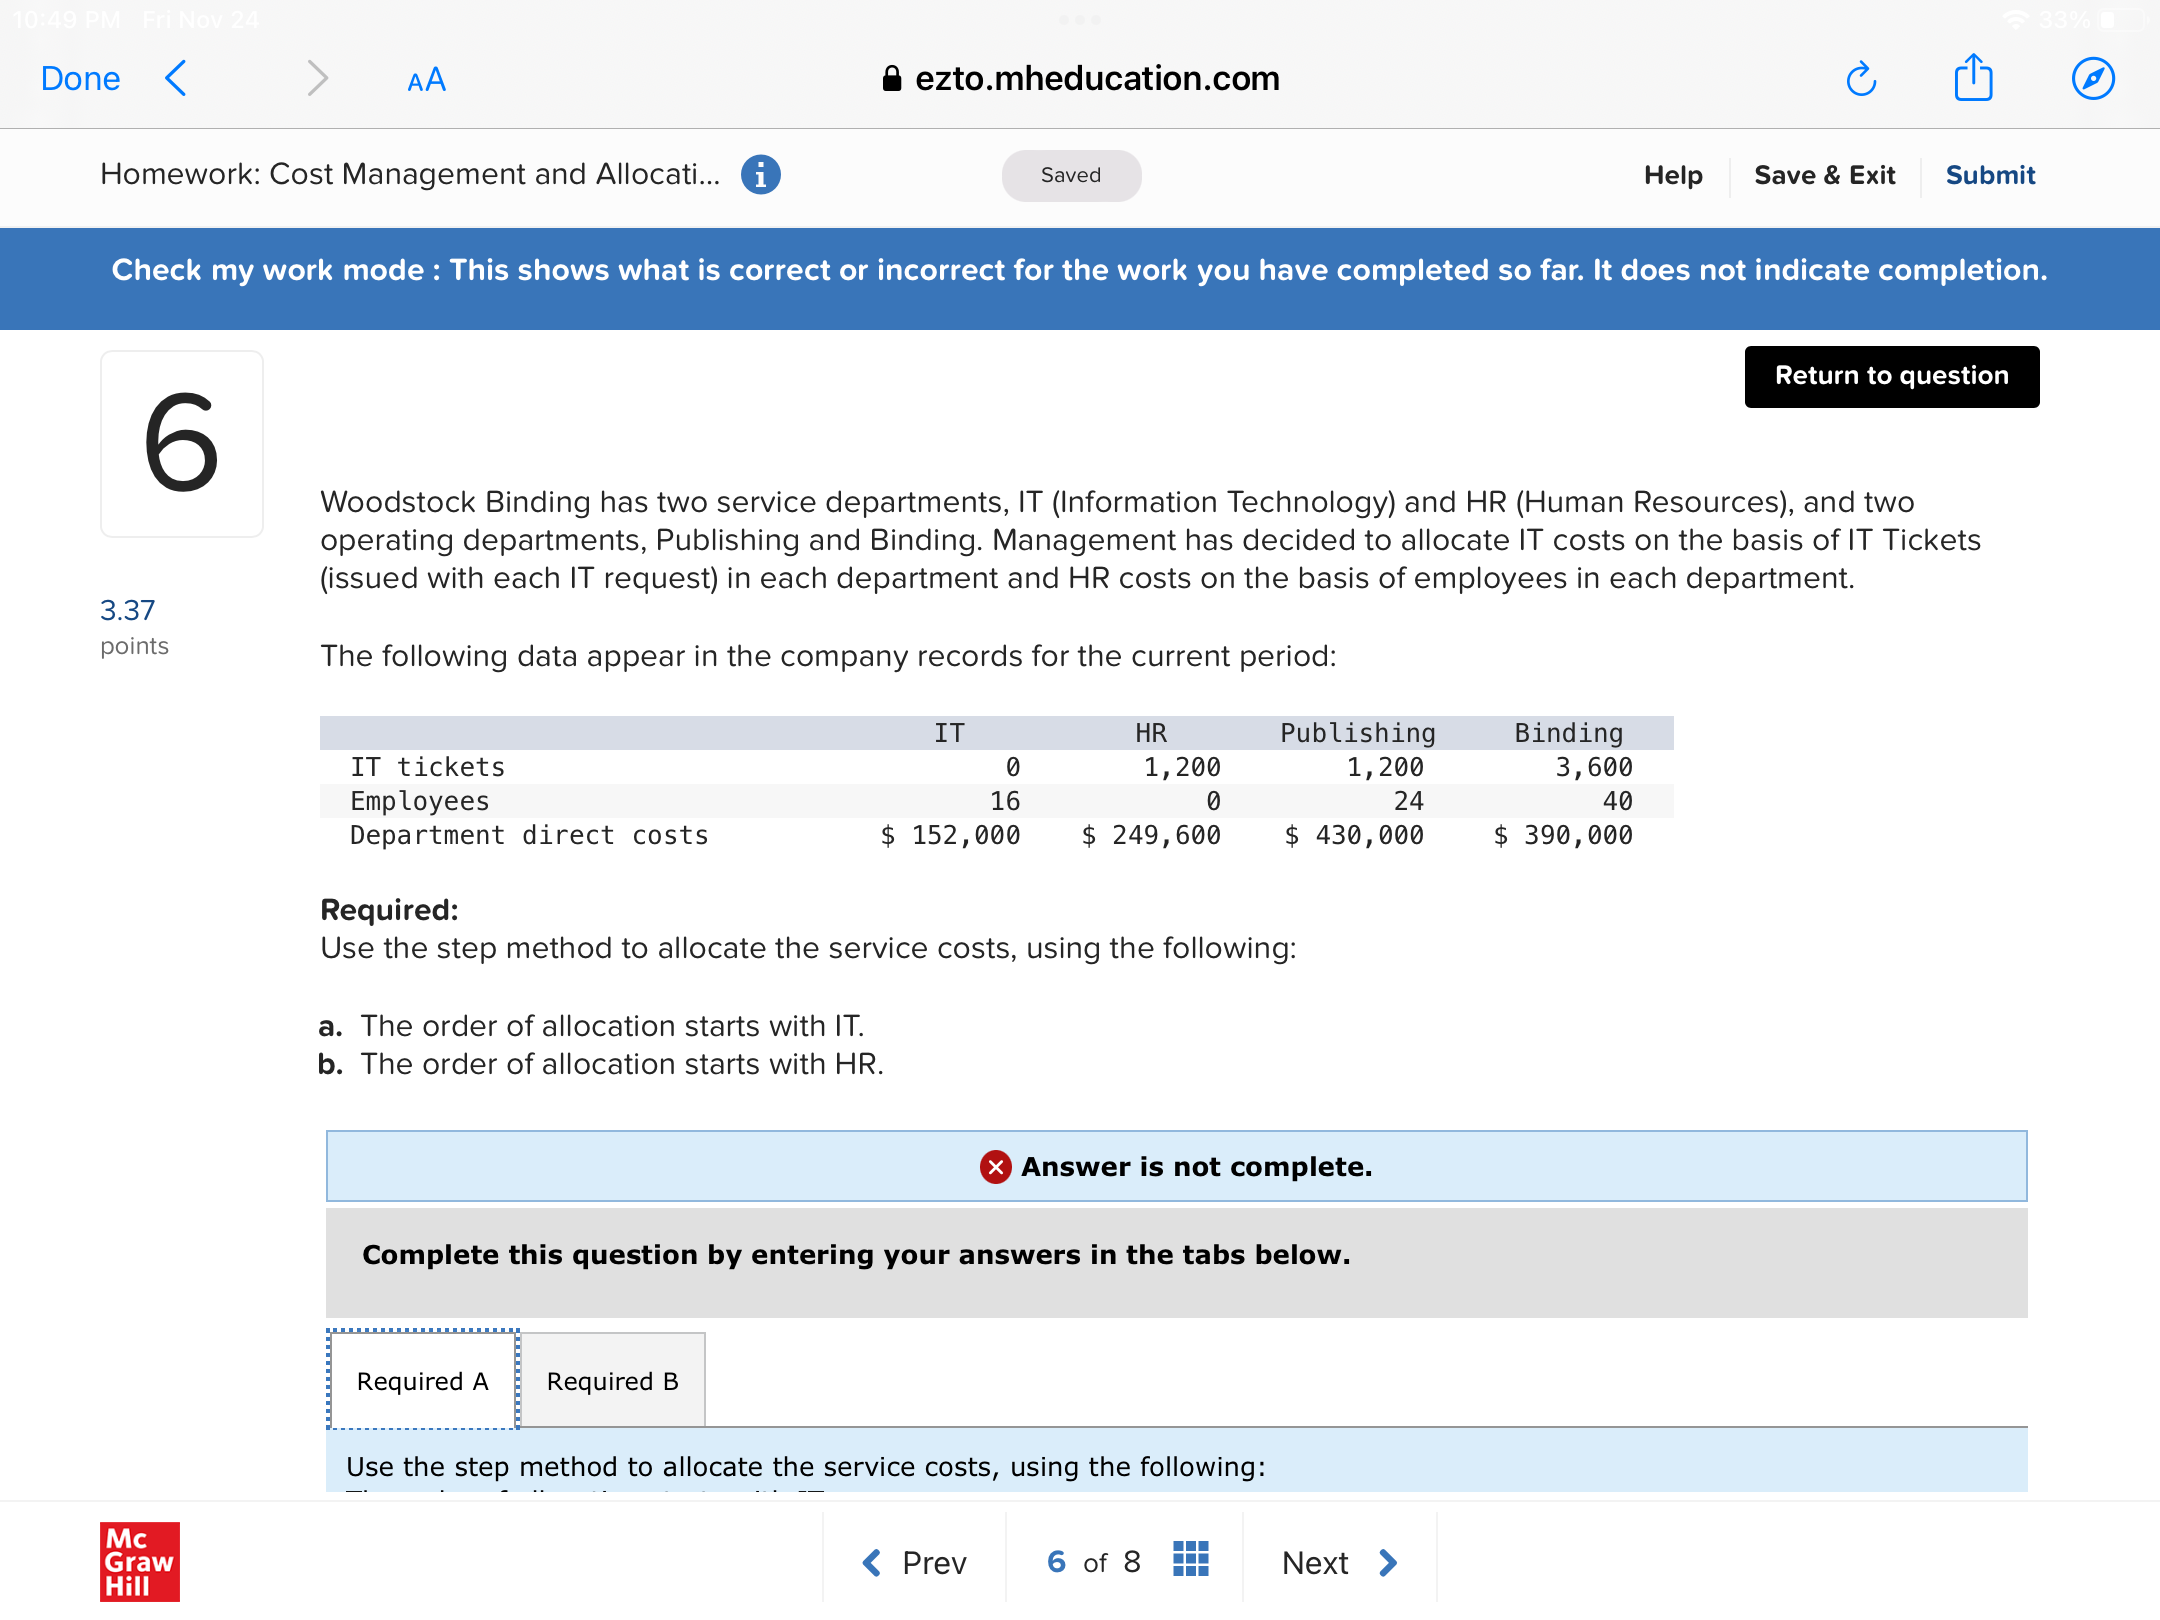This screenshot has height=1620, width=2160.
Task: Switch to the Required B tab
Action: tap(612, 1381)
